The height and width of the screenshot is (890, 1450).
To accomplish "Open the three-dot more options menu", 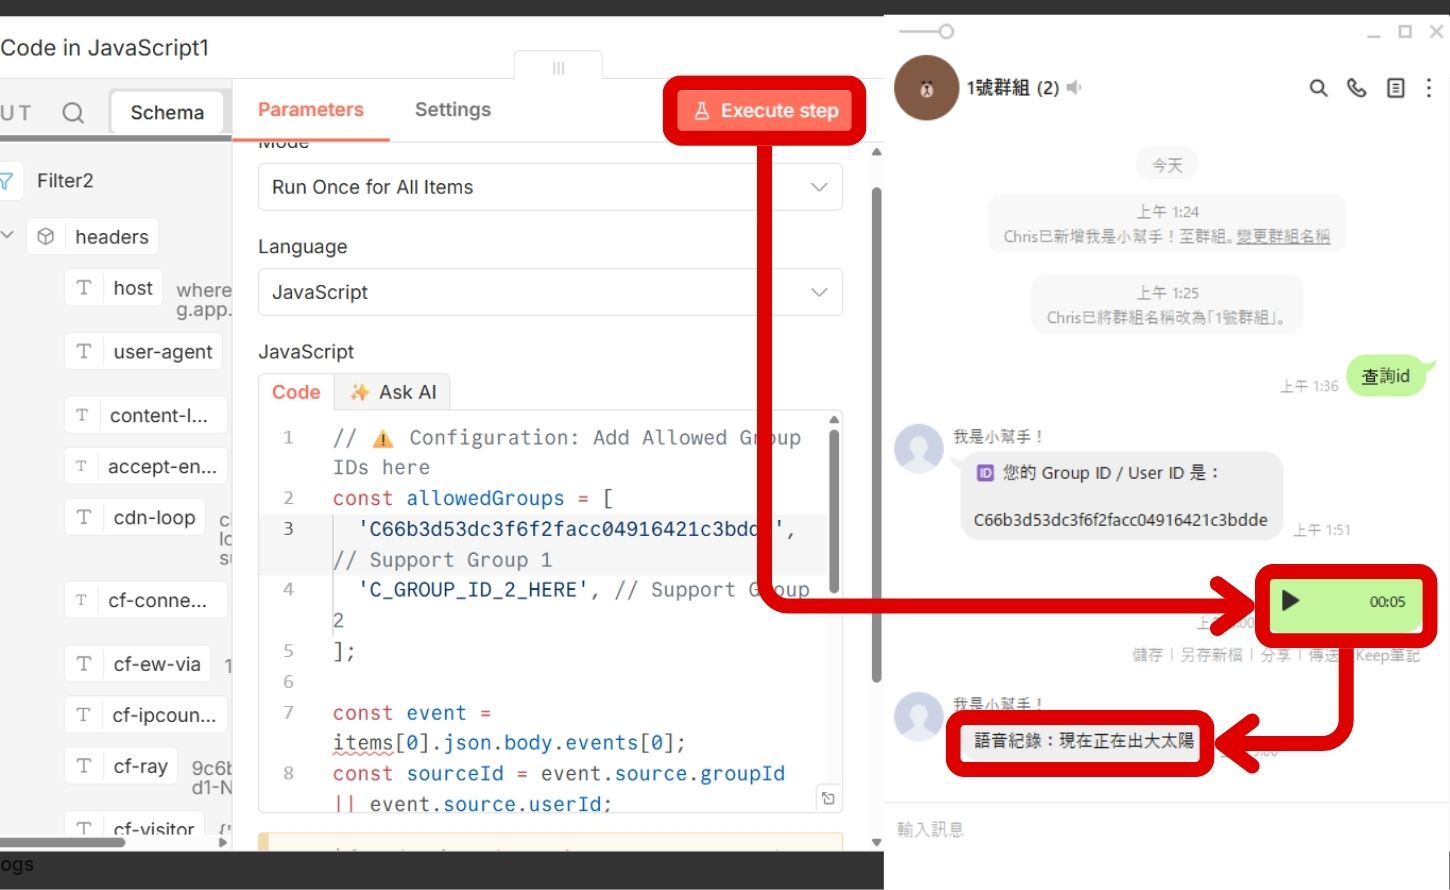I will (x=1429, y=88).
